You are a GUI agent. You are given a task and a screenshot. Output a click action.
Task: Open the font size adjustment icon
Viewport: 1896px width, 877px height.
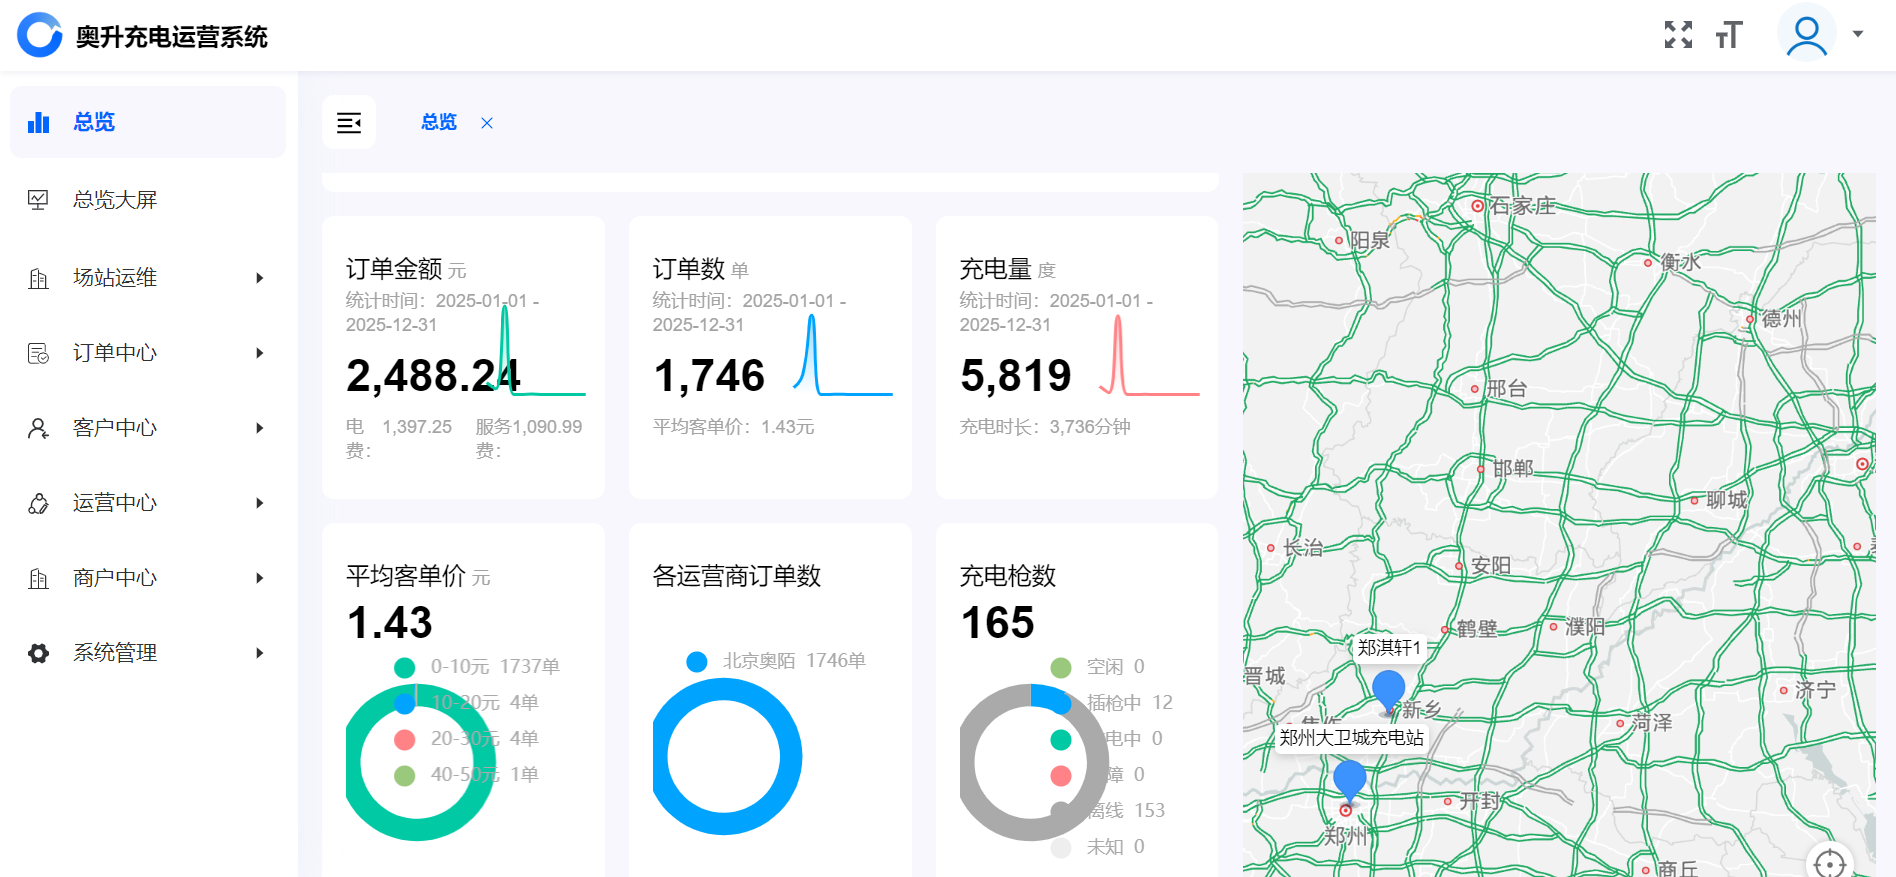coord(1729,35)
